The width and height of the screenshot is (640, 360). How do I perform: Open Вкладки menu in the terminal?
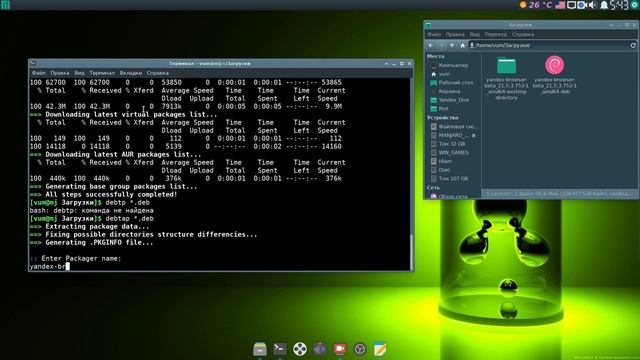(x=131, y=73)
